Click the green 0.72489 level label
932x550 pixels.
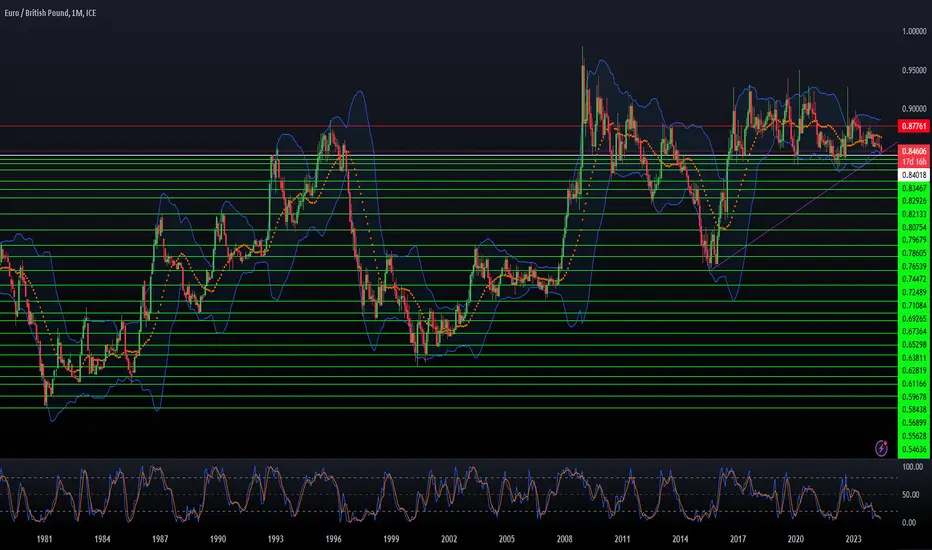click(914, 292)
